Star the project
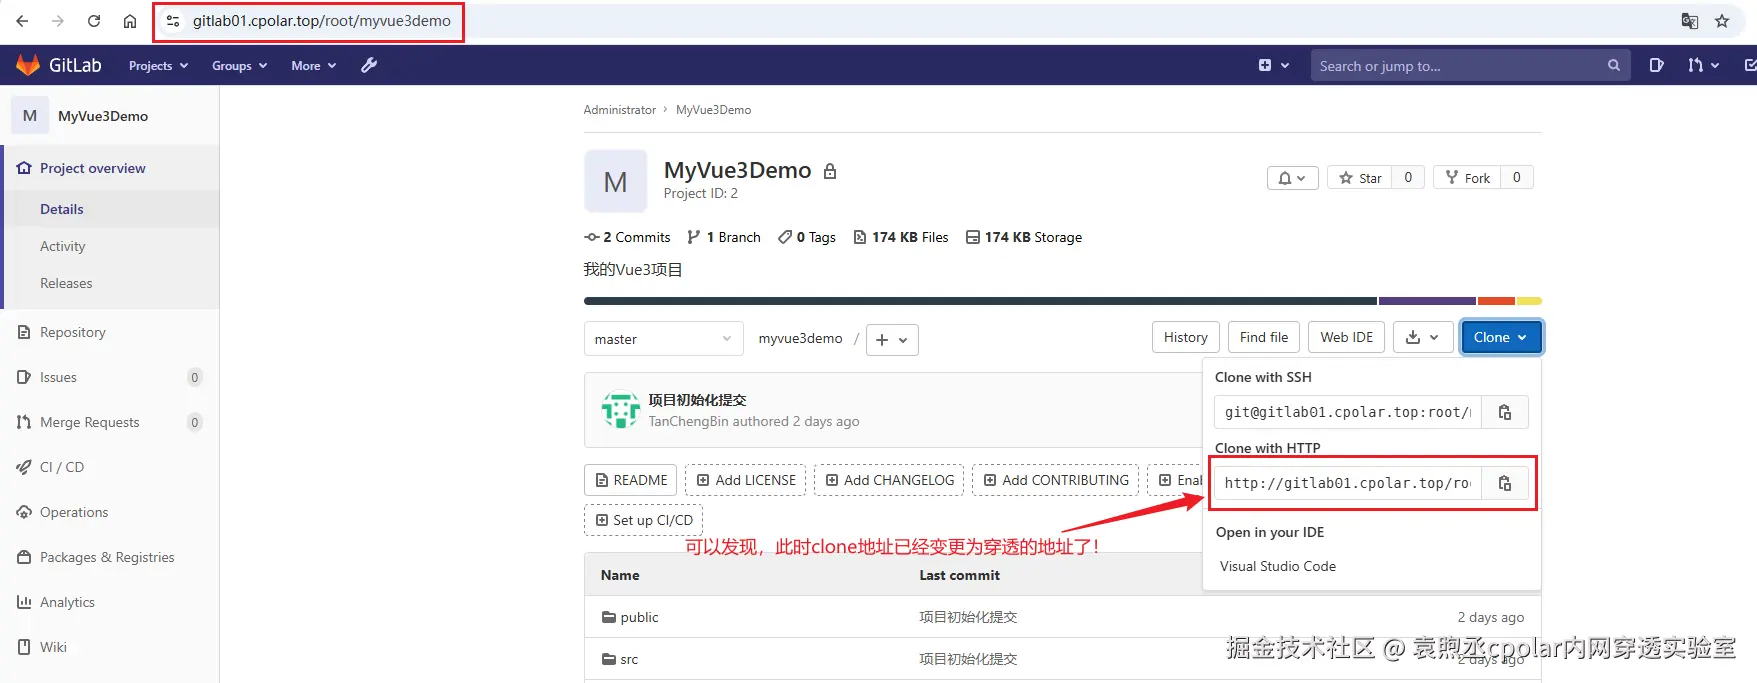Screen dimensions: 1757x683 (1360, 178)
